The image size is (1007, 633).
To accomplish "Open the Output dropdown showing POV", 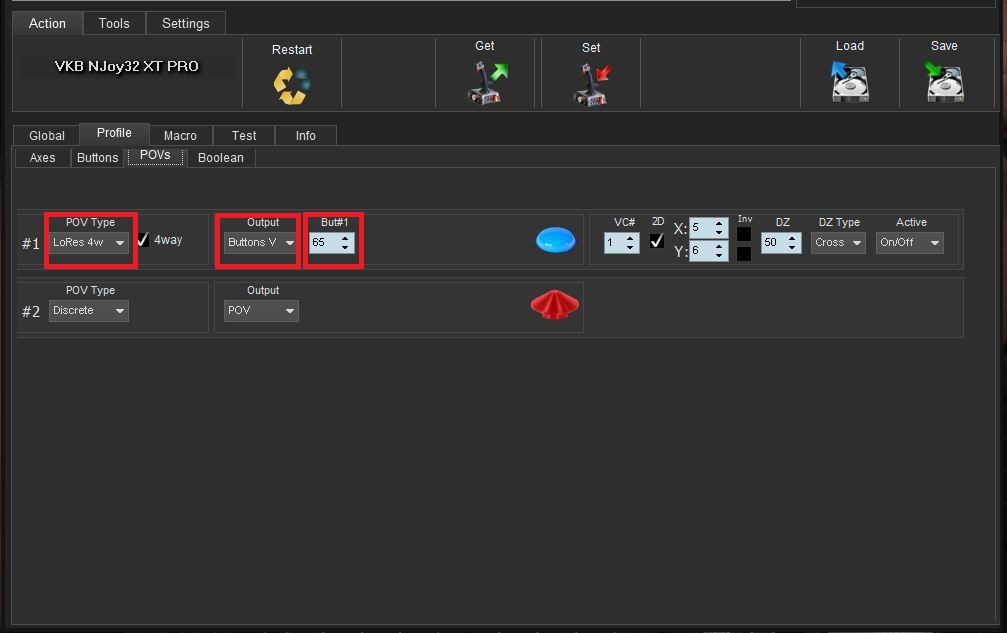I will (x=261, y=311).
